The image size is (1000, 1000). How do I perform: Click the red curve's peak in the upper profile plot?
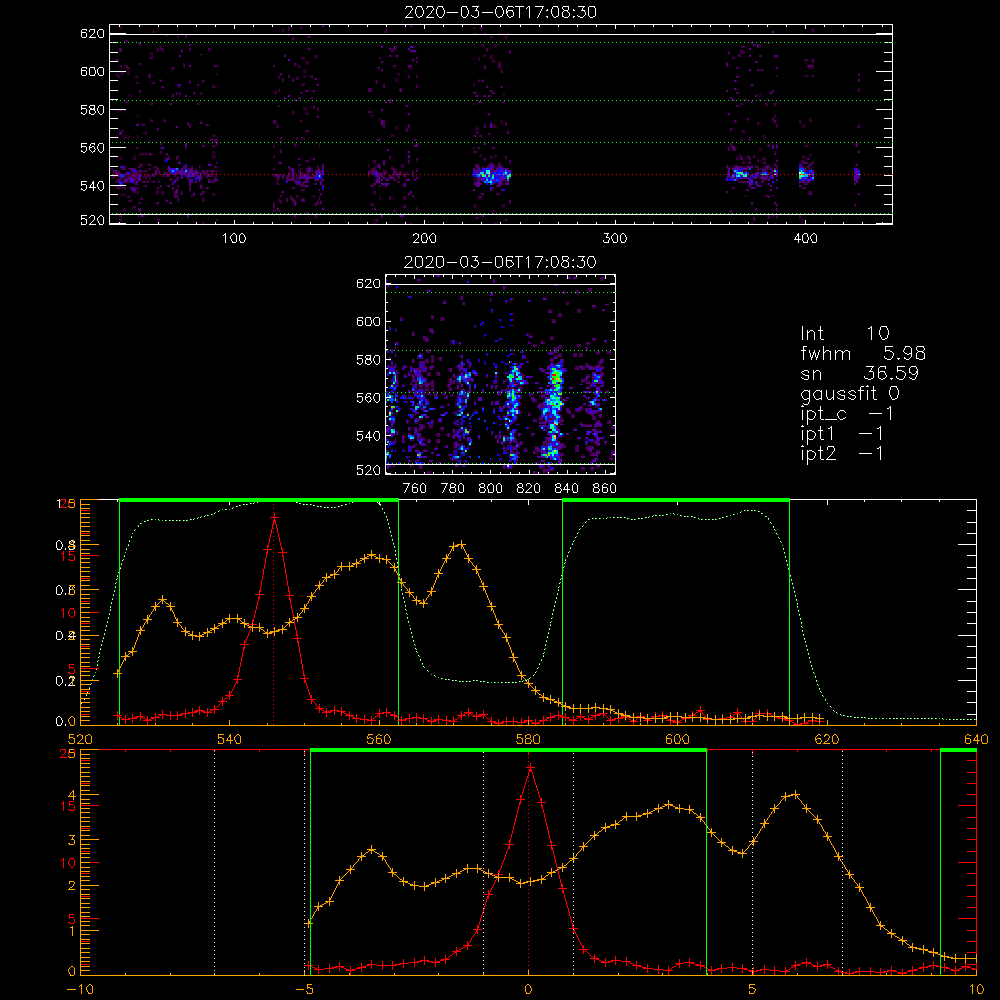tap(274, 517)
